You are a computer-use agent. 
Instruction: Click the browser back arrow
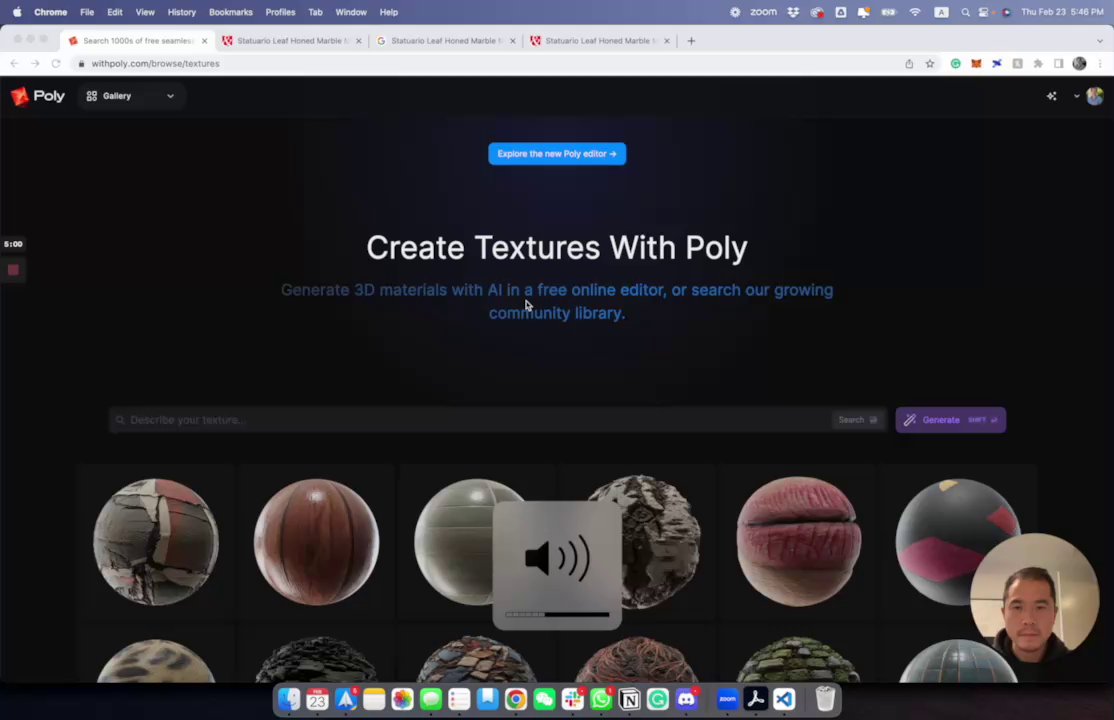tap(14, 63)
